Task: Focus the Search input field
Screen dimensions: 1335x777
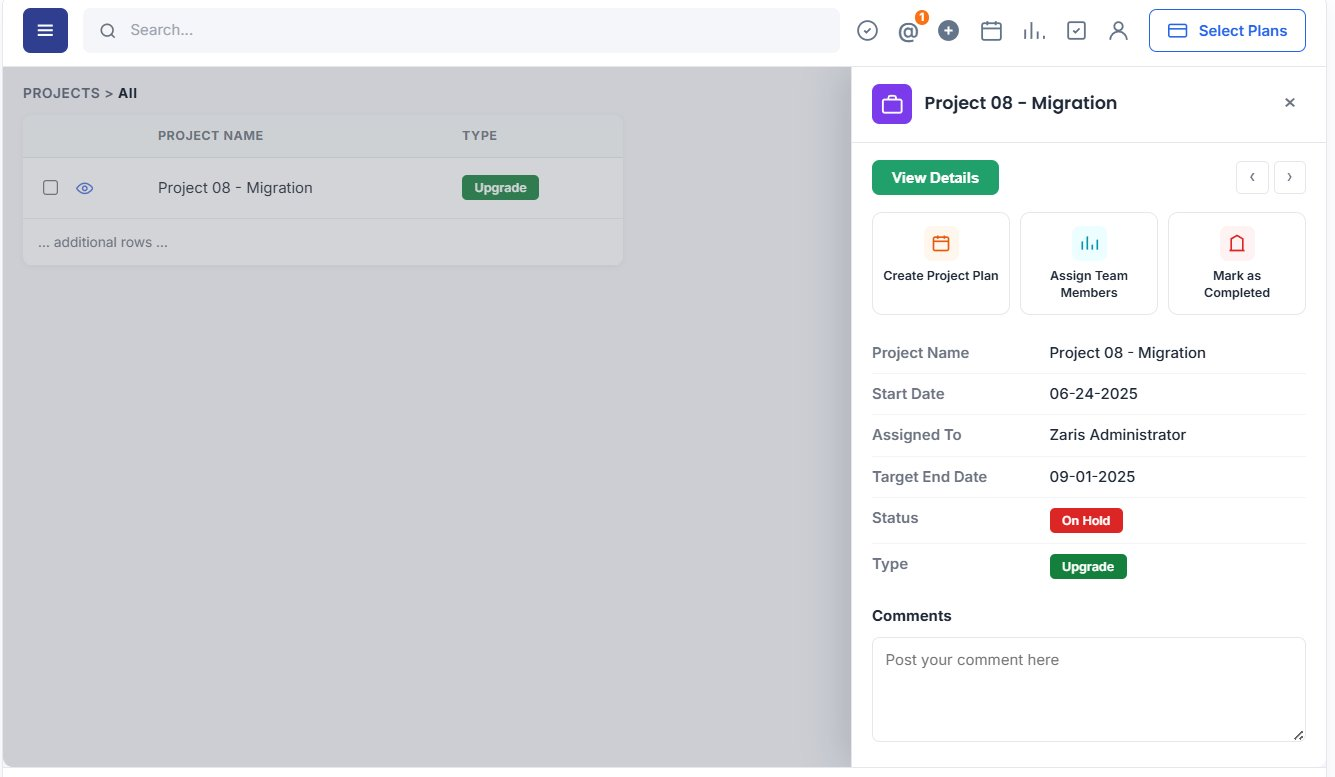Action: click(x=461, y=31)
